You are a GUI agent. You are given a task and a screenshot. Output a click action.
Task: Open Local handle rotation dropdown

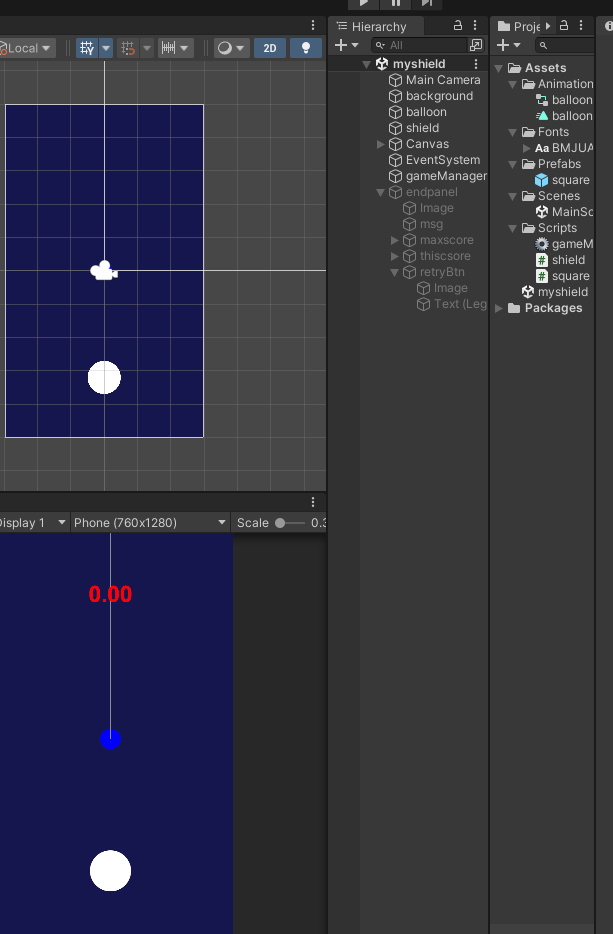27,48
